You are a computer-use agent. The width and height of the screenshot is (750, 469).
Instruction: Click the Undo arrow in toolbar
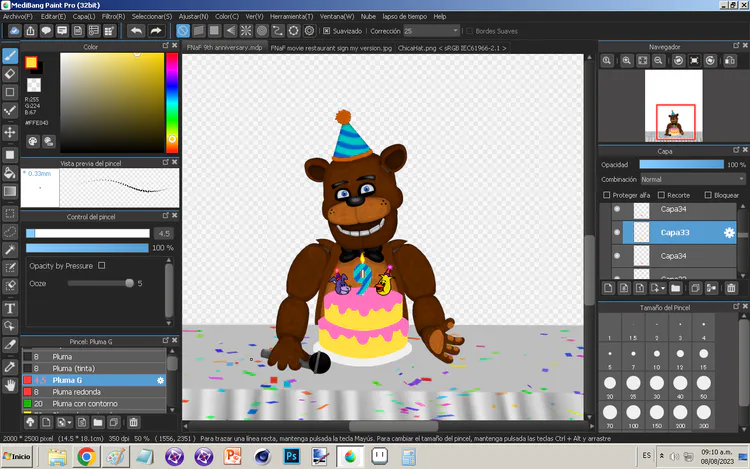tap(136, 31)
